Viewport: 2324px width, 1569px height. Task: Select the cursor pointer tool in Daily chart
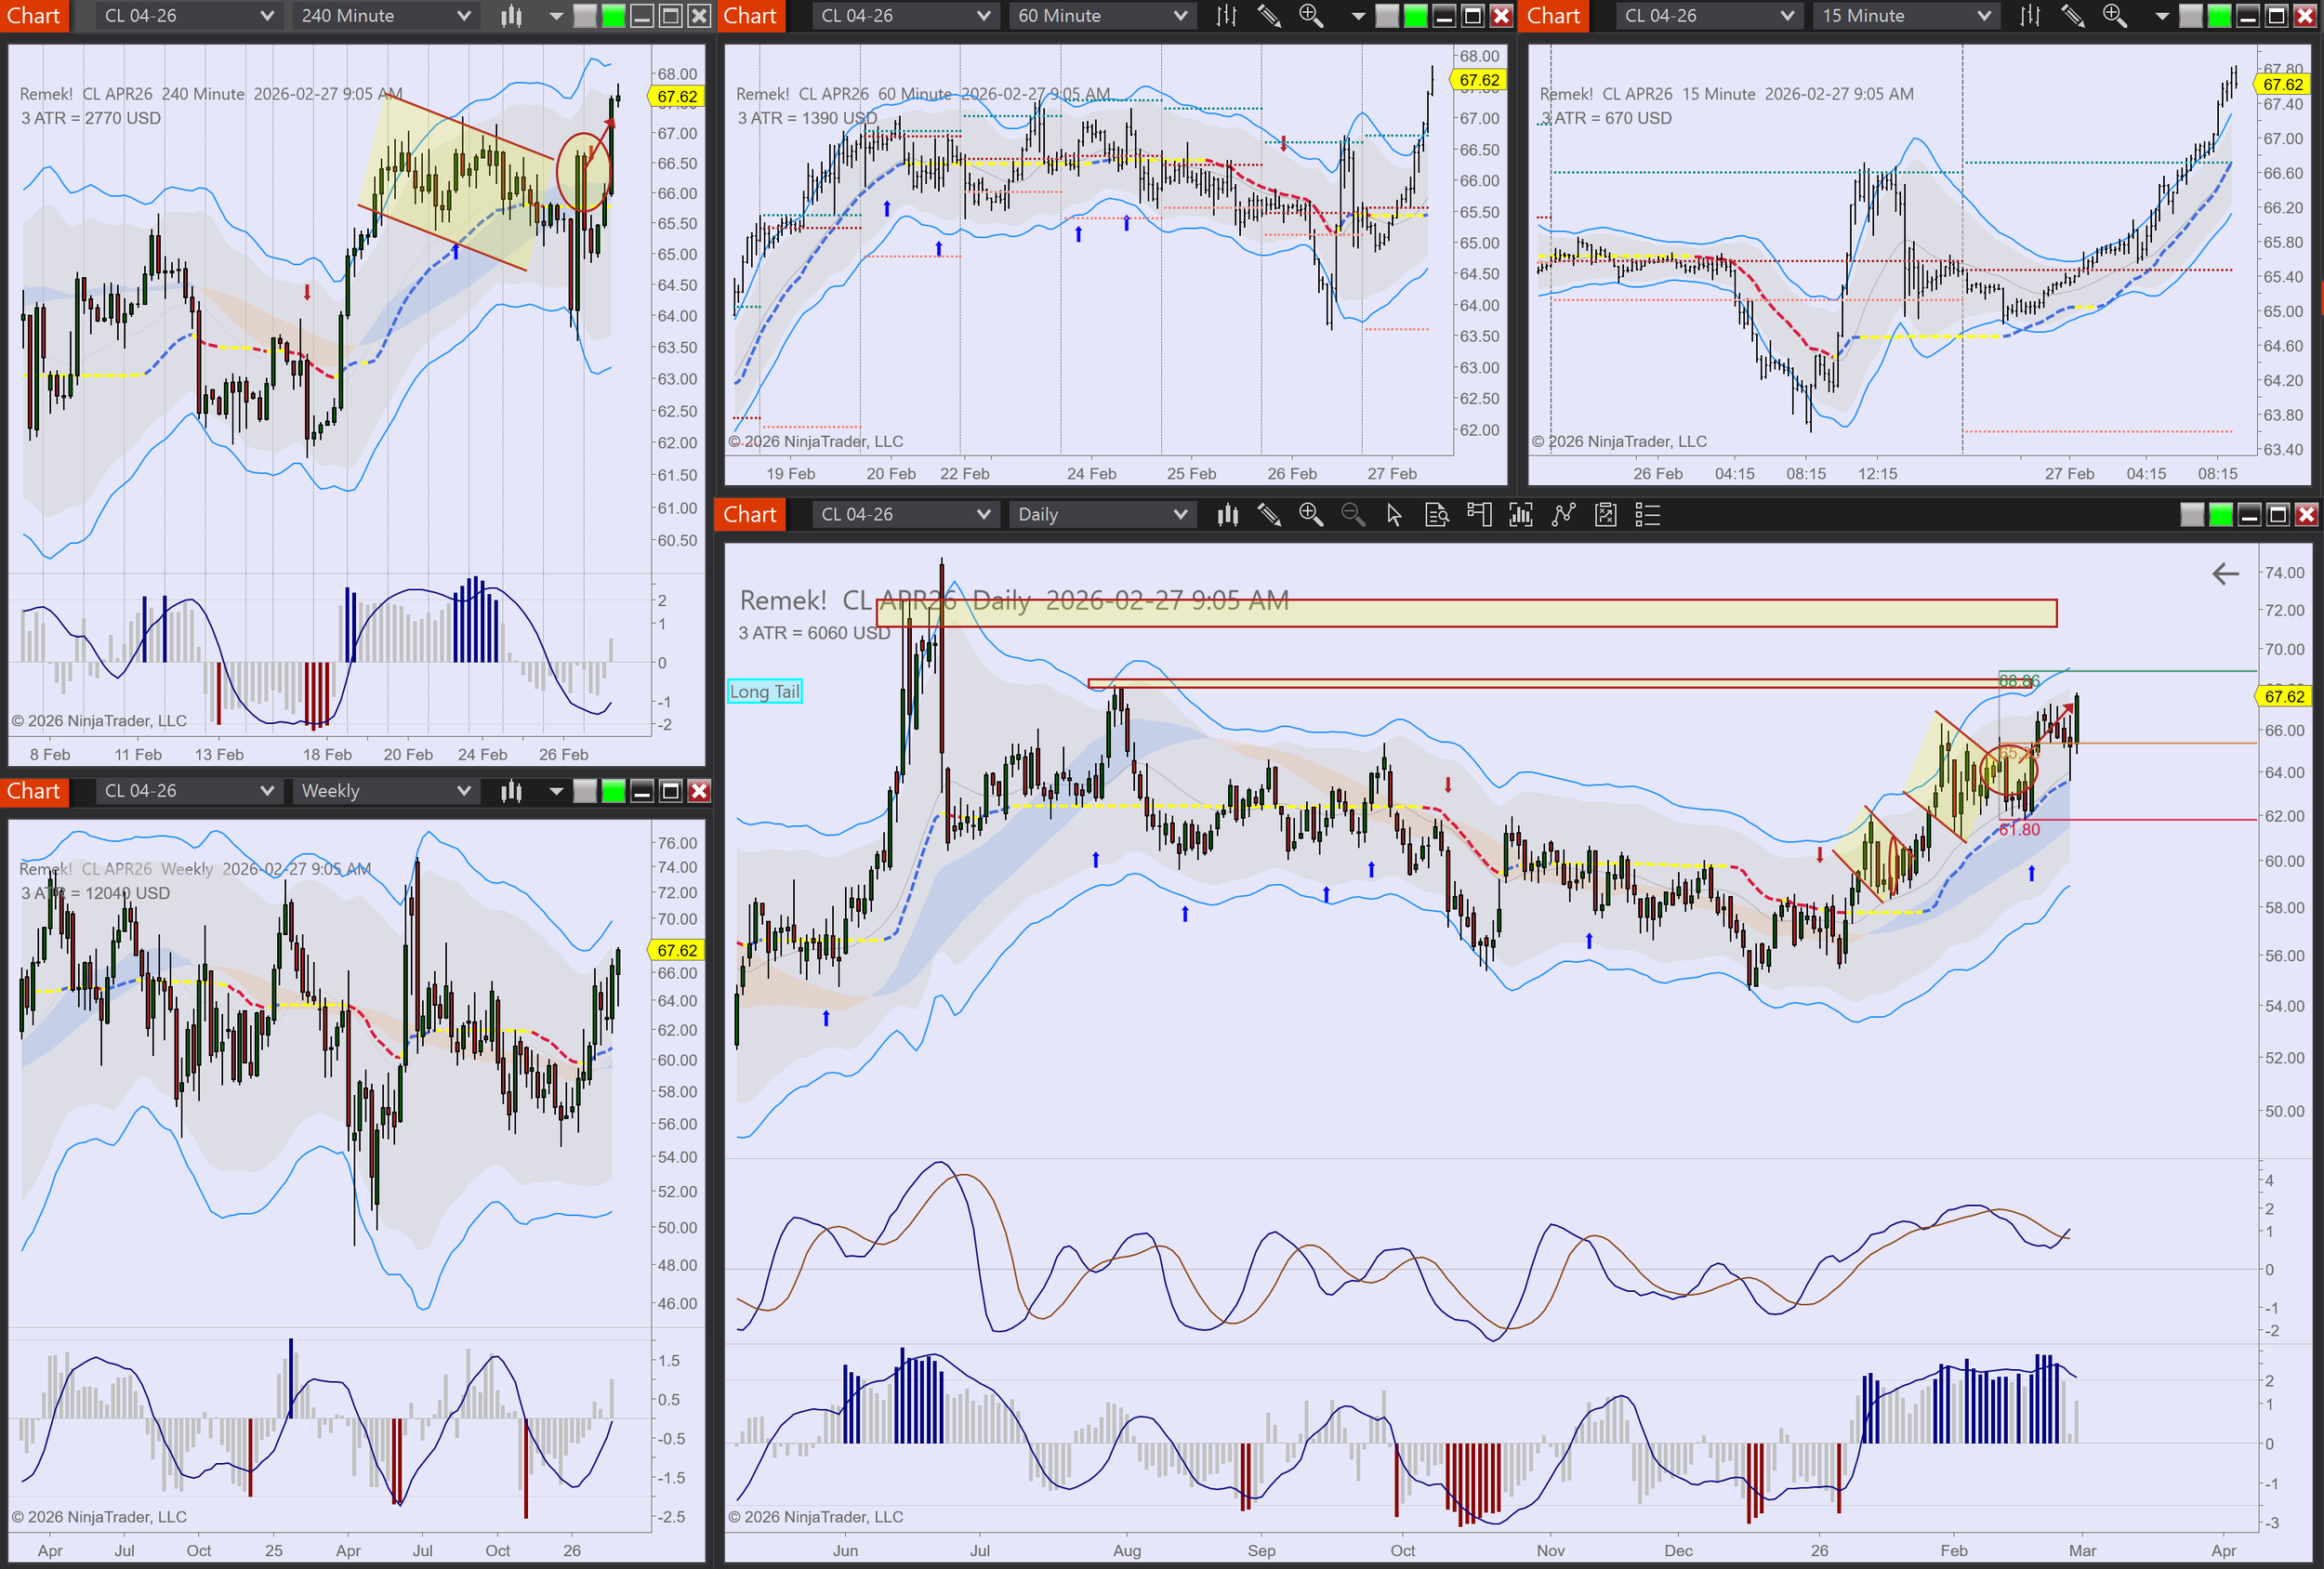(x=1394, y=515)
